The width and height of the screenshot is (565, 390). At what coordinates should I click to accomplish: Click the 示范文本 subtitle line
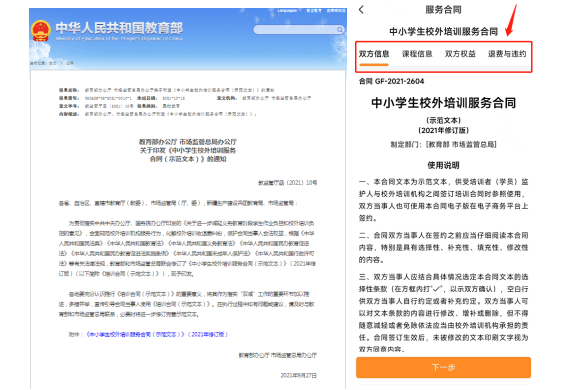[x=443, y=120]
